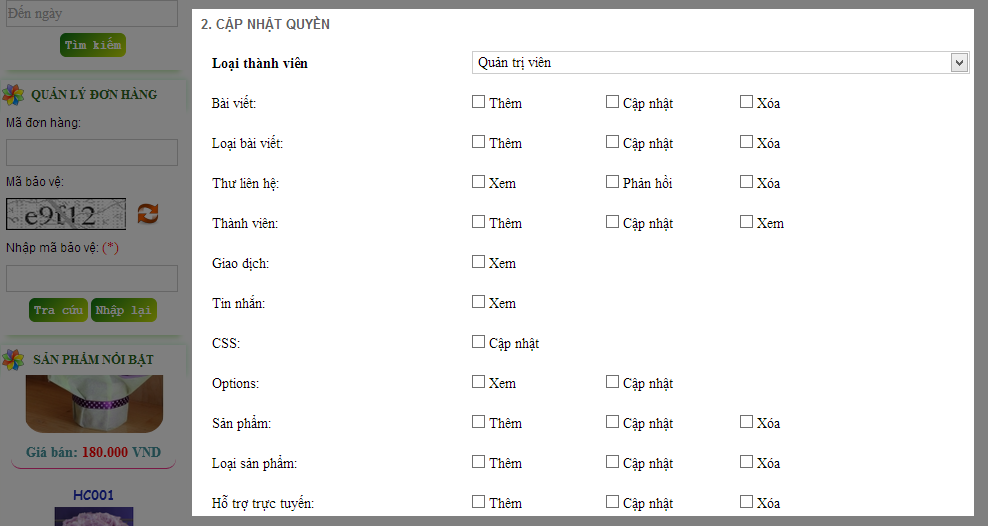The height and width of the screenshot is (526, 988).
Task: Focus the Mã đơn hàng input field
Action: click(92, 152)
